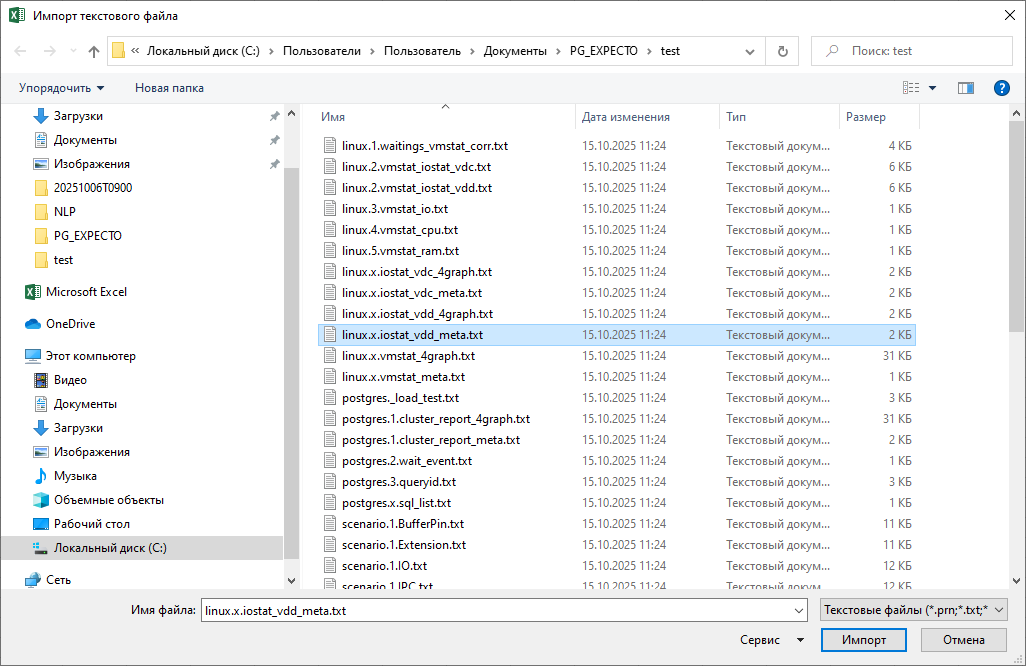1026x666 pixels.
Task: Click Новая папка button
Action: [169, 88]
